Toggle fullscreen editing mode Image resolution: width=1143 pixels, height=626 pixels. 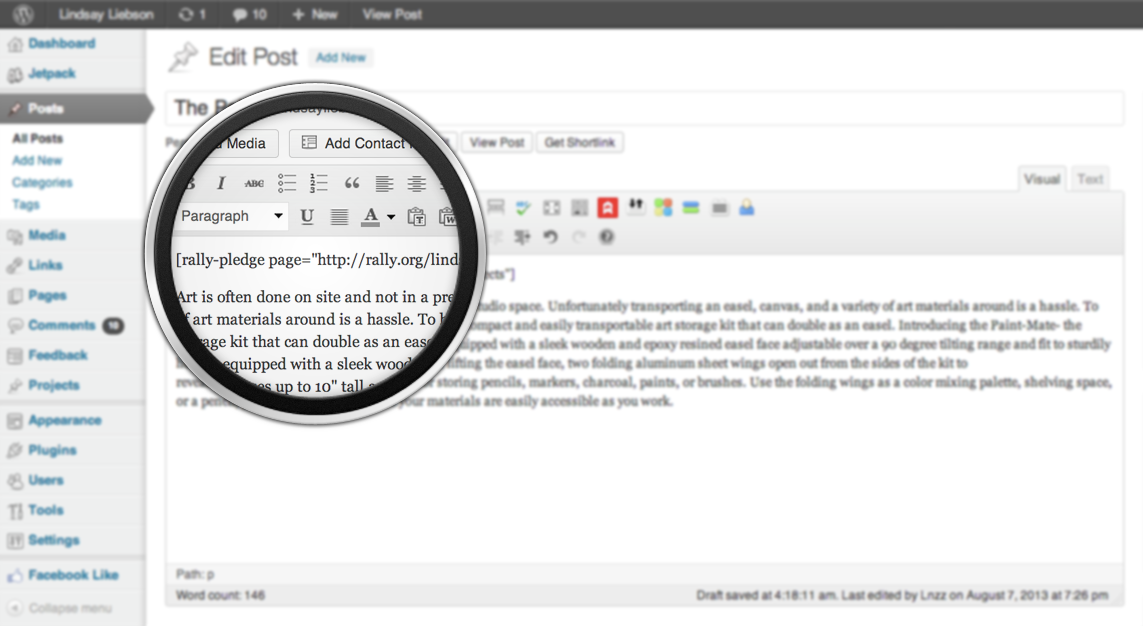(552, 208)
